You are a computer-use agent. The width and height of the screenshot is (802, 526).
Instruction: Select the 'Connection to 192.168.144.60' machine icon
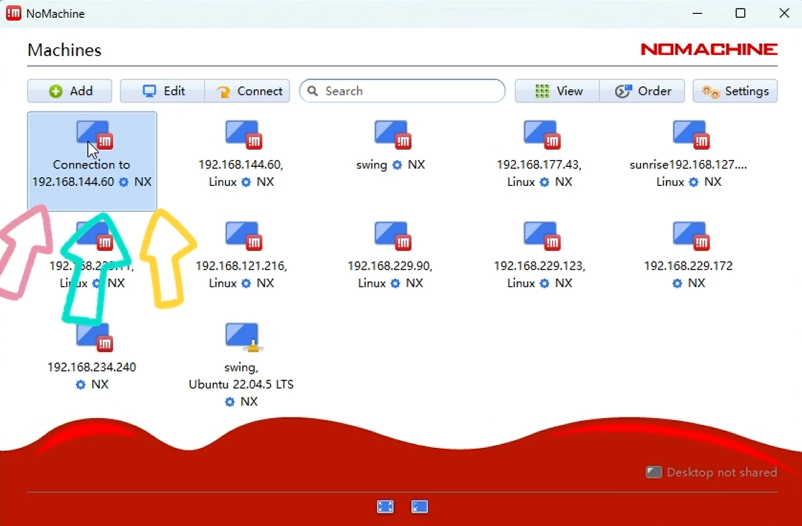point(95,135)
